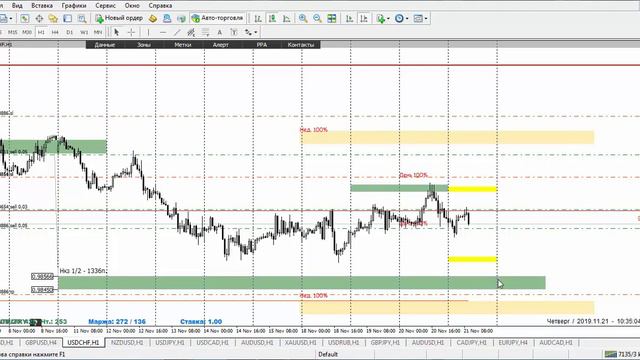640x360 pixels.
Task: Open the templates icon
Action: 418,18
